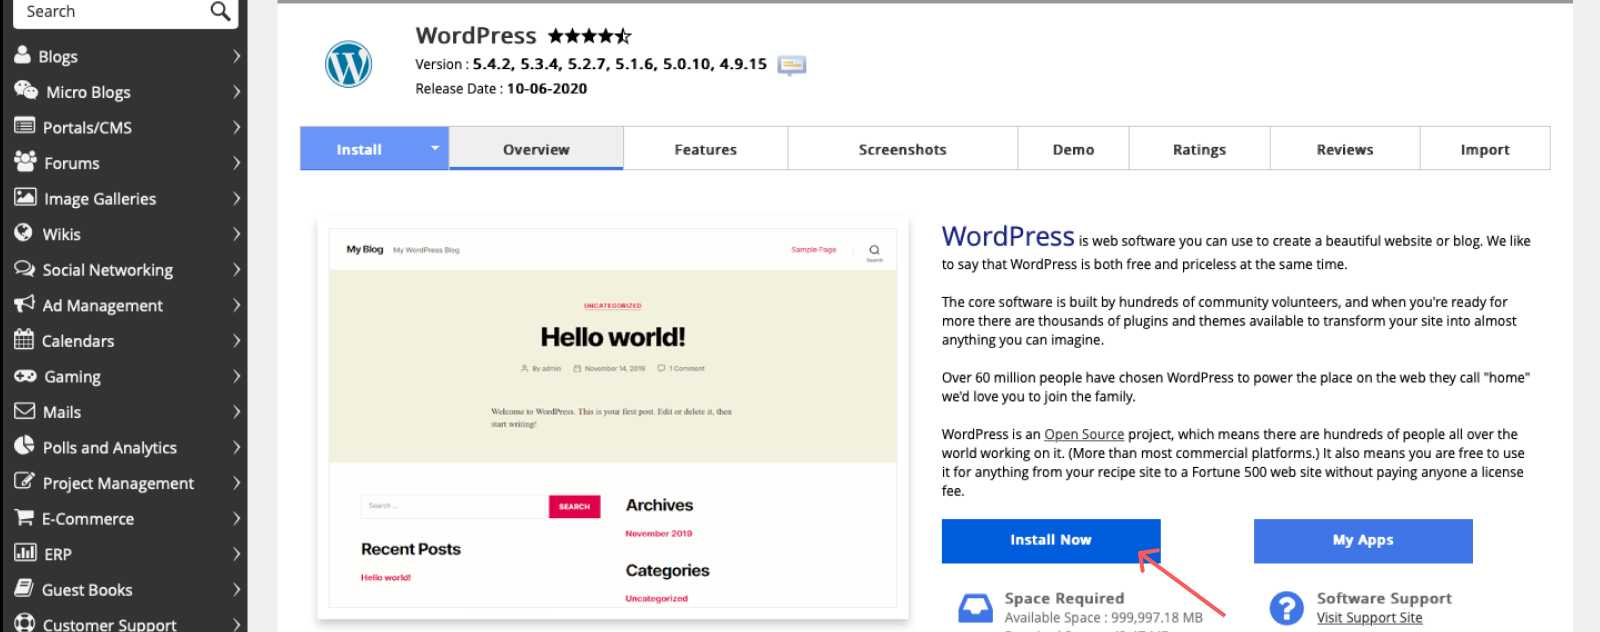This screenshot has width=1600, height=632.
Task: Open the Features tab
Action: pos(706,149)
